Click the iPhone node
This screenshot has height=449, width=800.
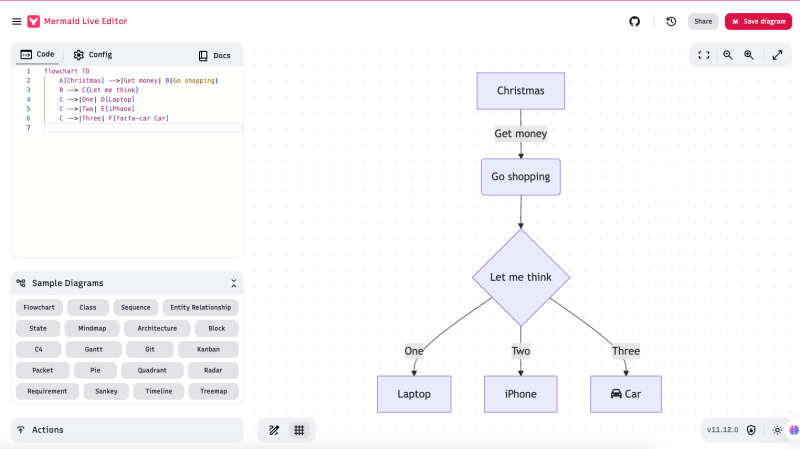pyautogui.click(x=520, y=394)
